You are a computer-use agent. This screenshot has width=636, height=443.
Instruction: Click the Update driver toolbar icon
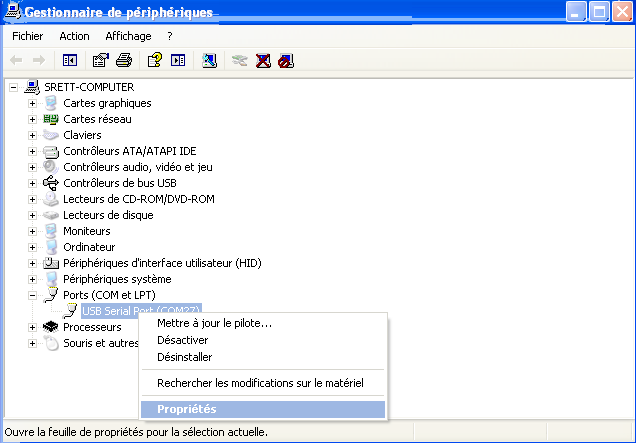(x=240, y=61)
